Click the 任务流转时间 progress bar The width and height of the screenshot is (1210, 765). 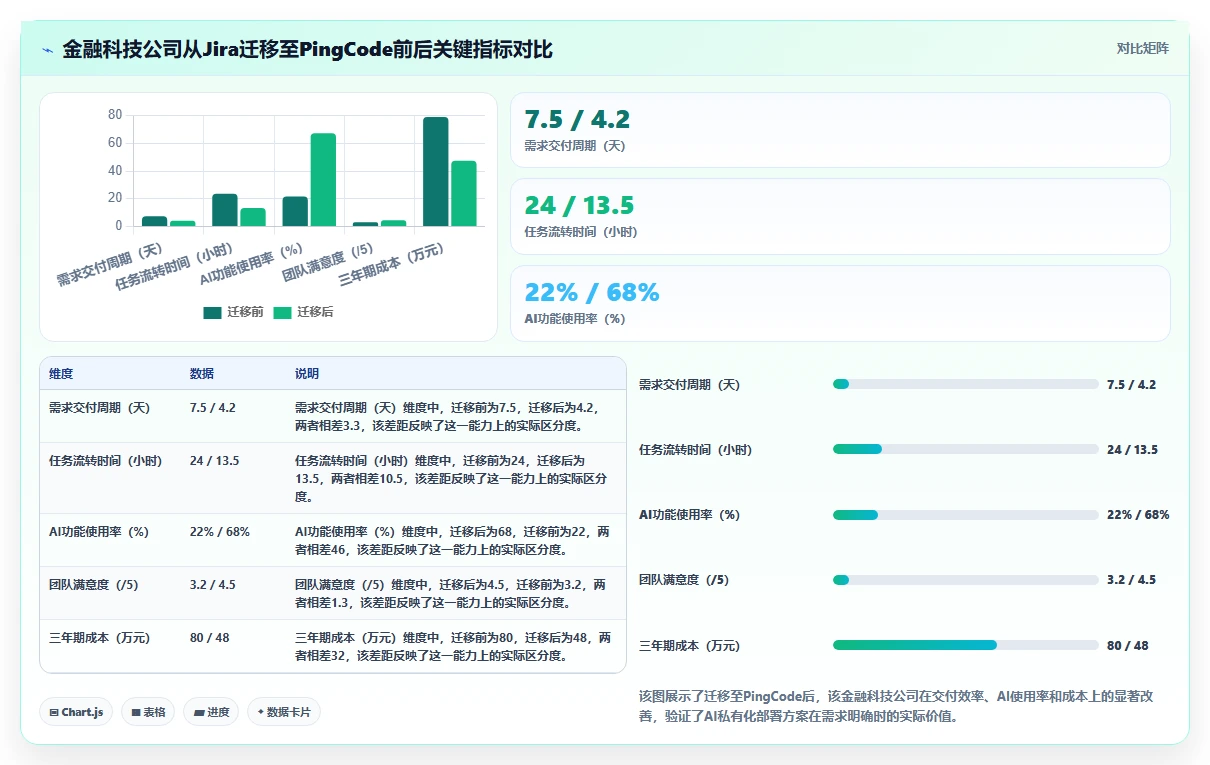click(965, 449)
